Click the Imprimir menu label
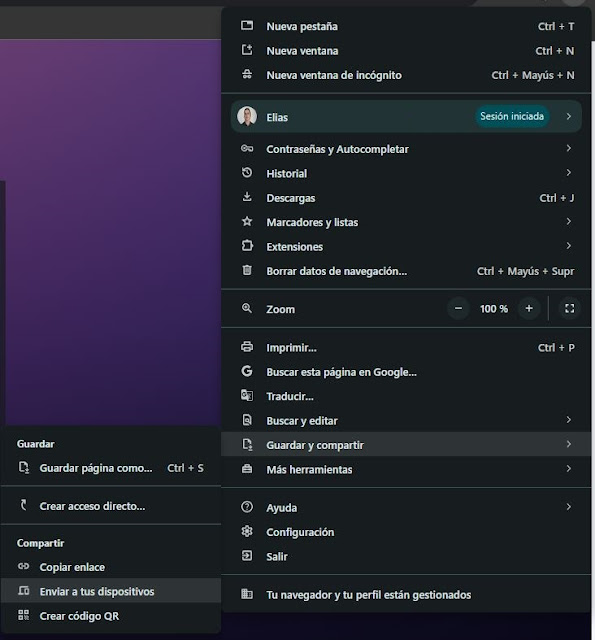Screen dimensions: 595x640 (x=291, y=347)
